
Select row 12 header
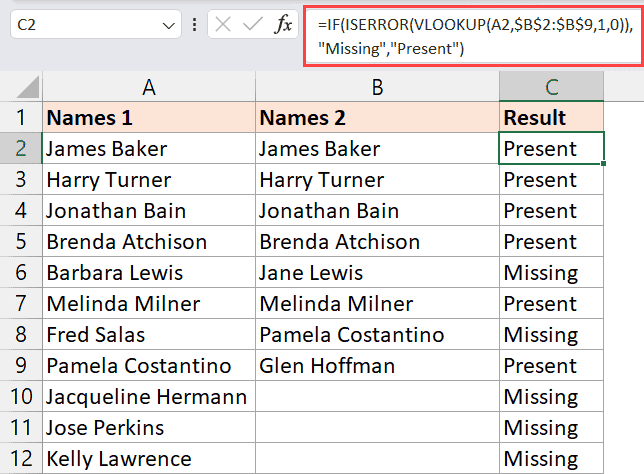(x=20, y=459)
